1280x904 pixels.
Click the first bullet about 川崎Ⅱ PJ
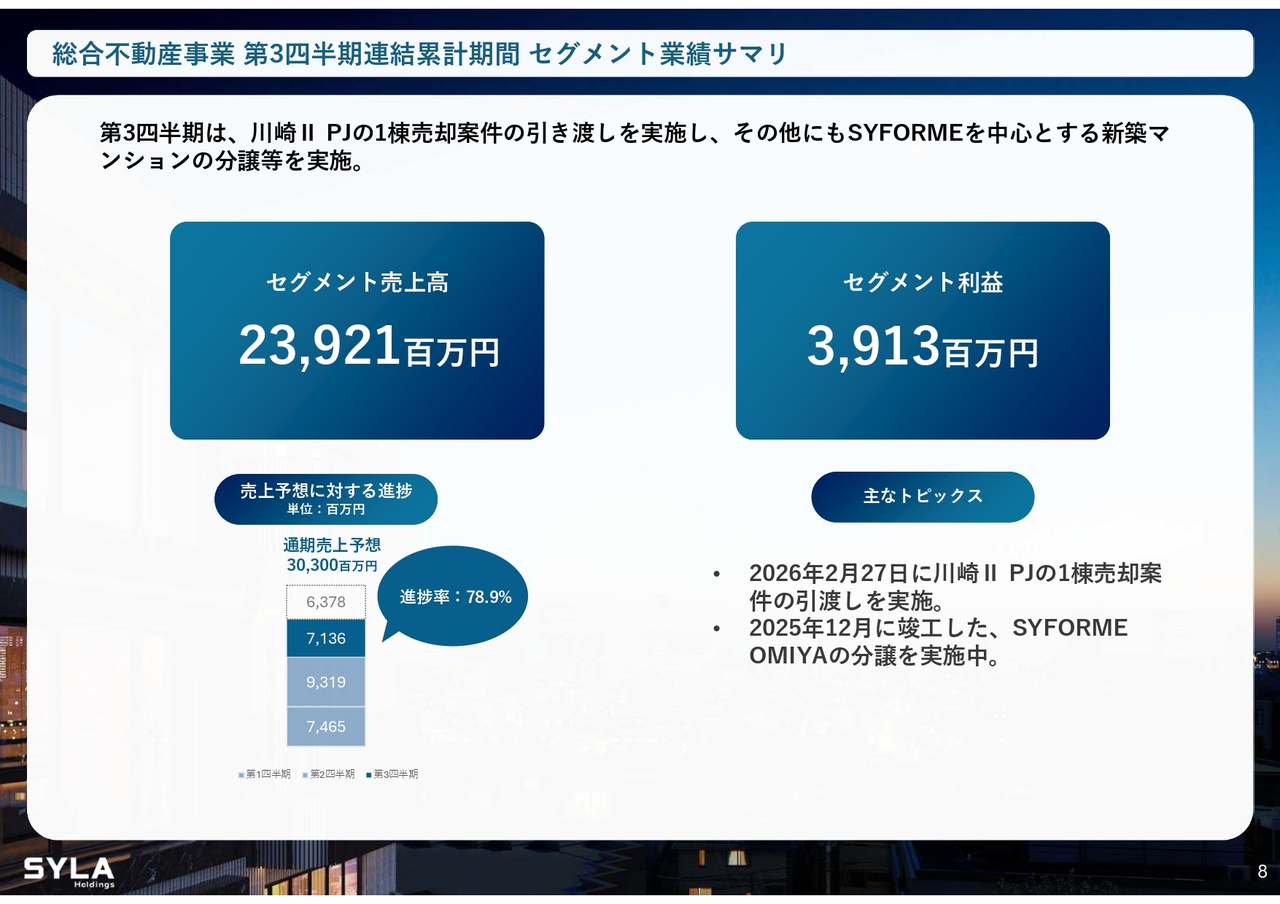pyautogui.click(x=954, y=588)
